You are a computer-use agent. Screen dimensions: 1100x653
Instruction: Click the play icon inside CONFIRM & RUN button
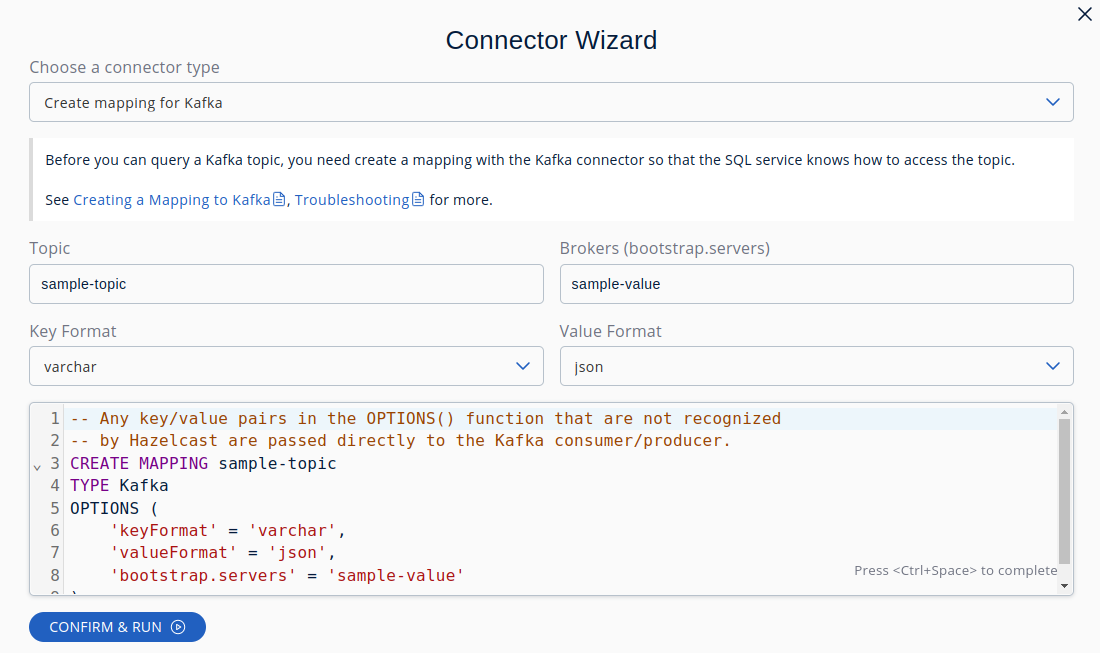coord(178,627)
